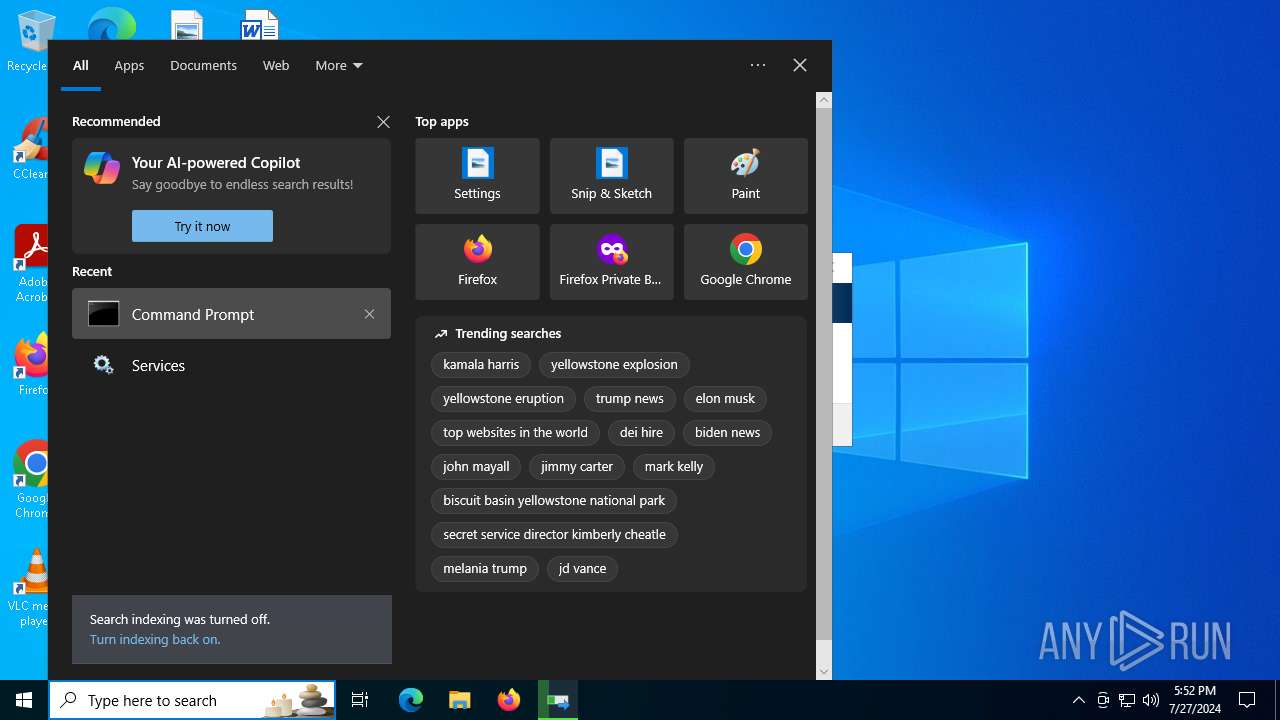Click scrollbar up arrow in search panel
Image resolution: width=1280 pixels, height=720 pixels.
coord(824,100)
